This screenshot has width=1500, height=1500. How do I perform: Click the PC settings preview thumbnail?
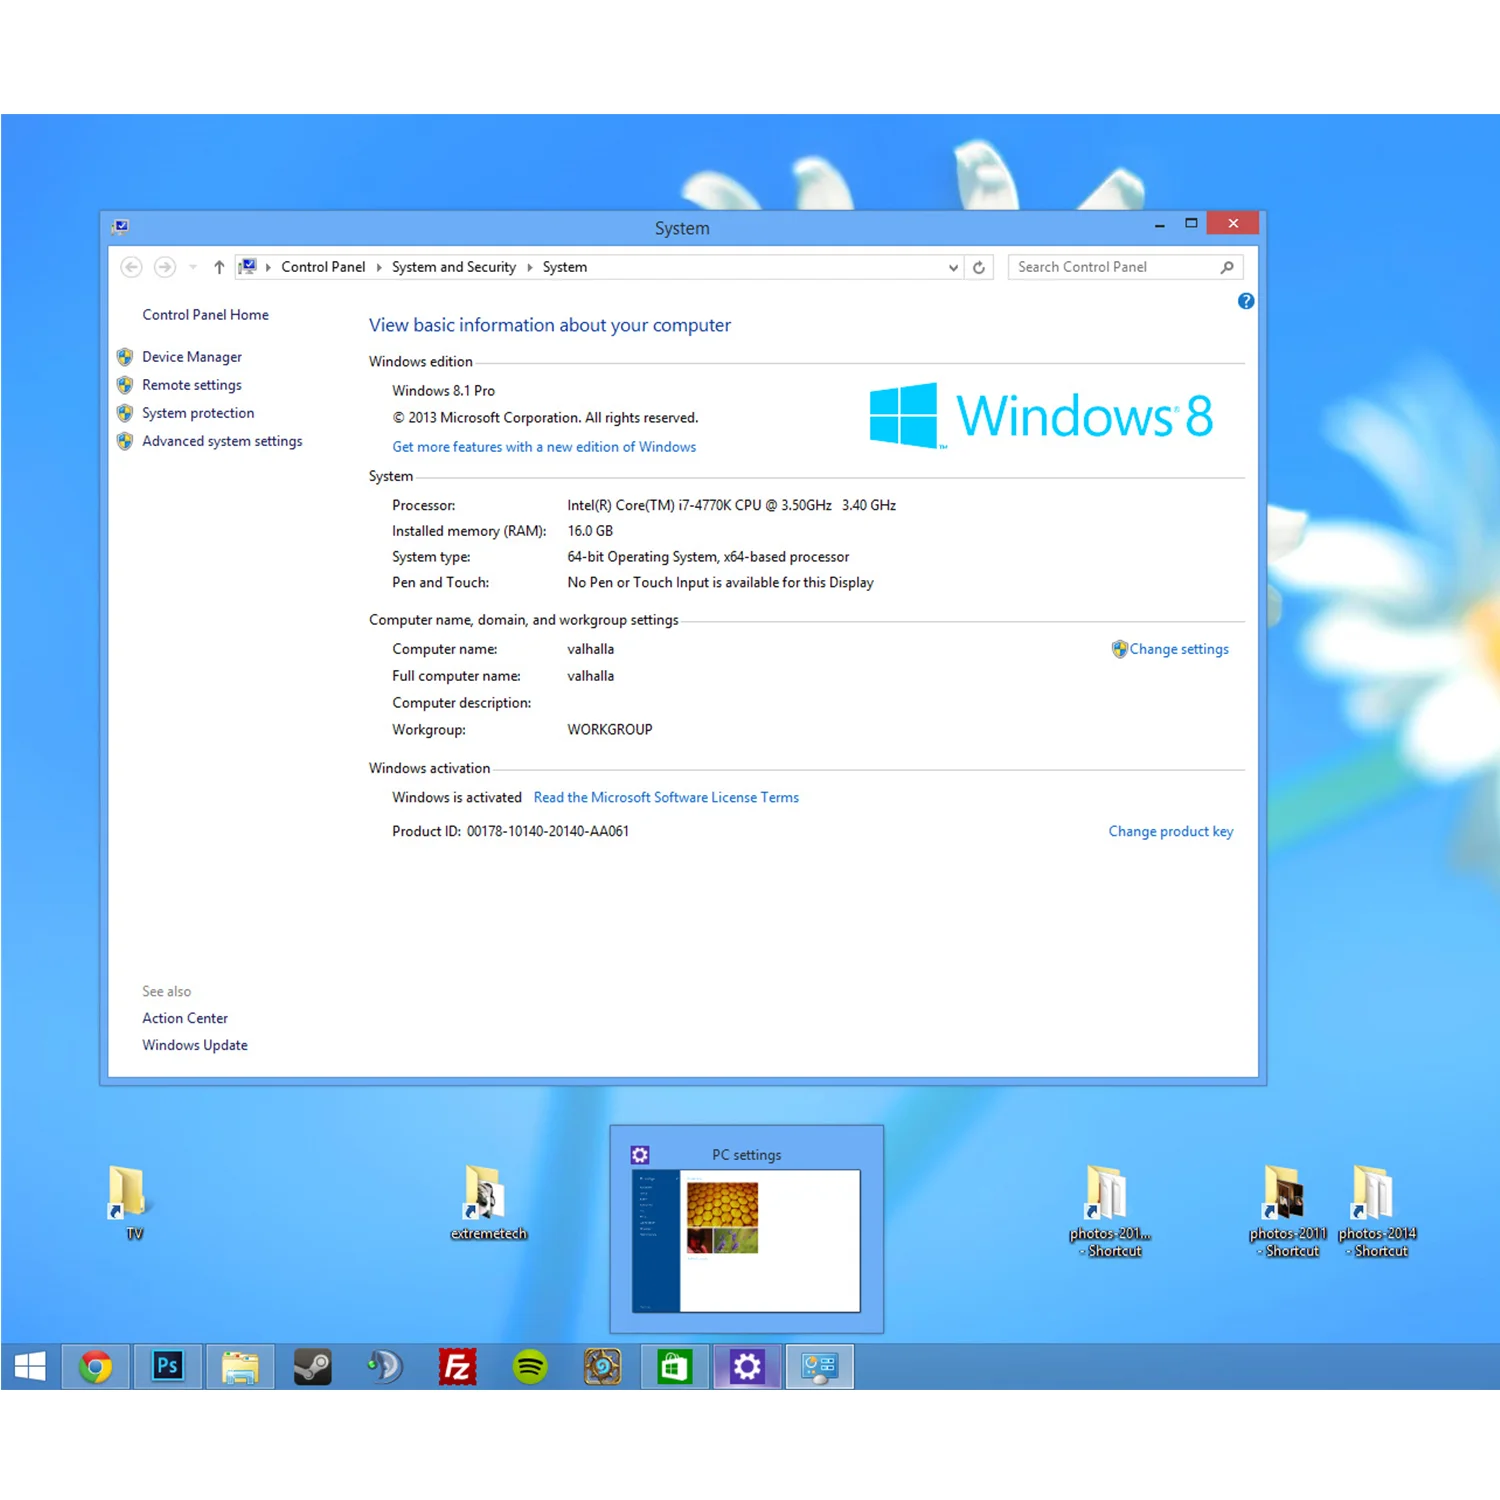click(x=747, y=1241)
